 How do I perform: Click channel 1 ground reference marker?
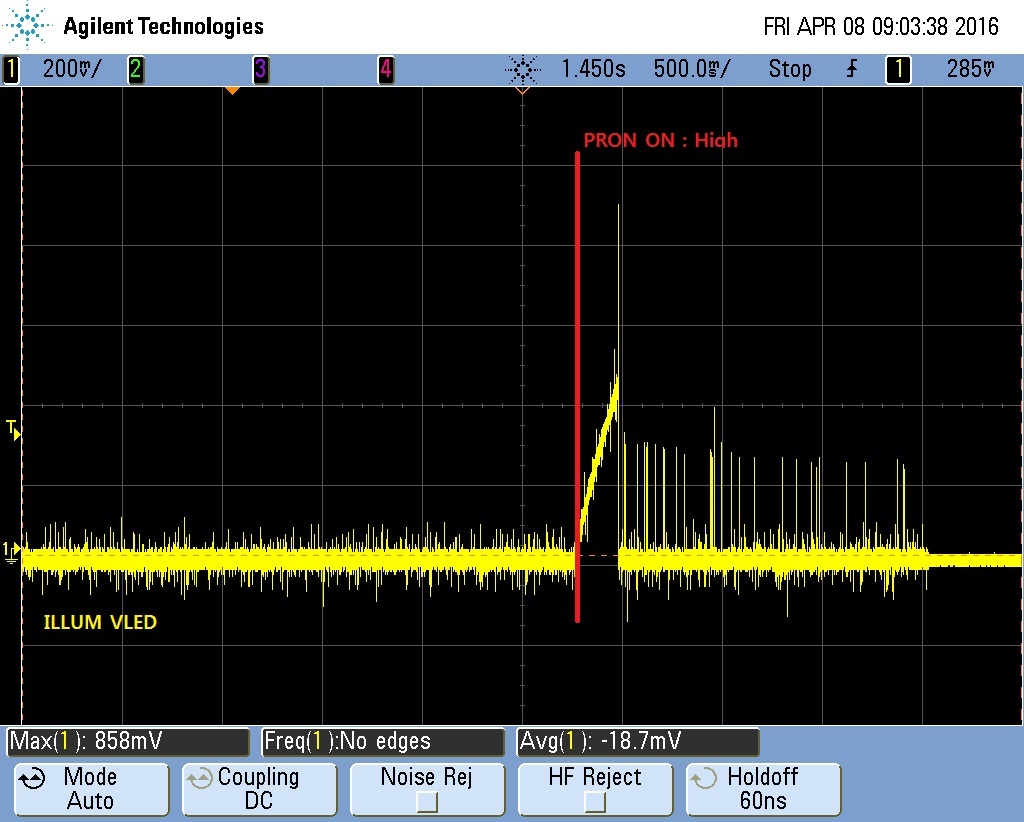click(x=11, y=552)
